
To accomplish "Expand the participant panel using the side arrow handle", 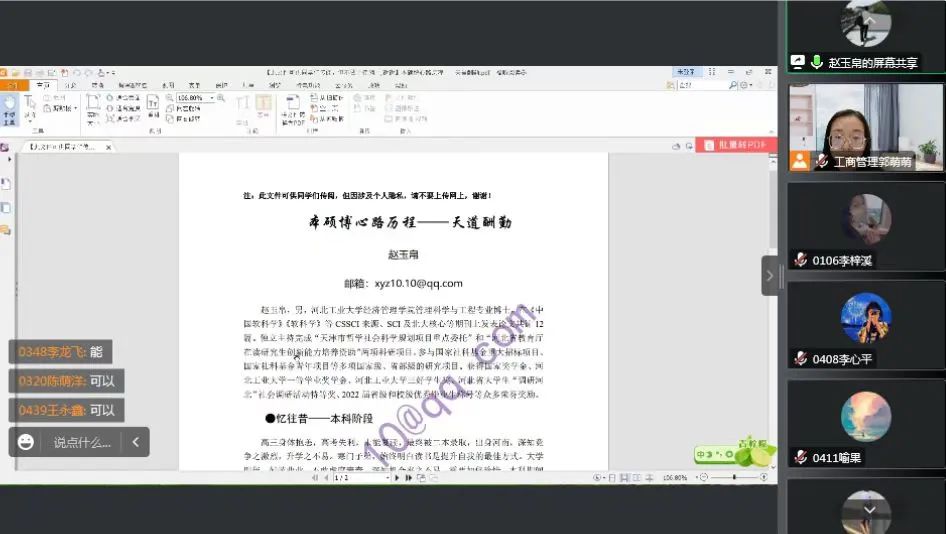I will (769, 275).
